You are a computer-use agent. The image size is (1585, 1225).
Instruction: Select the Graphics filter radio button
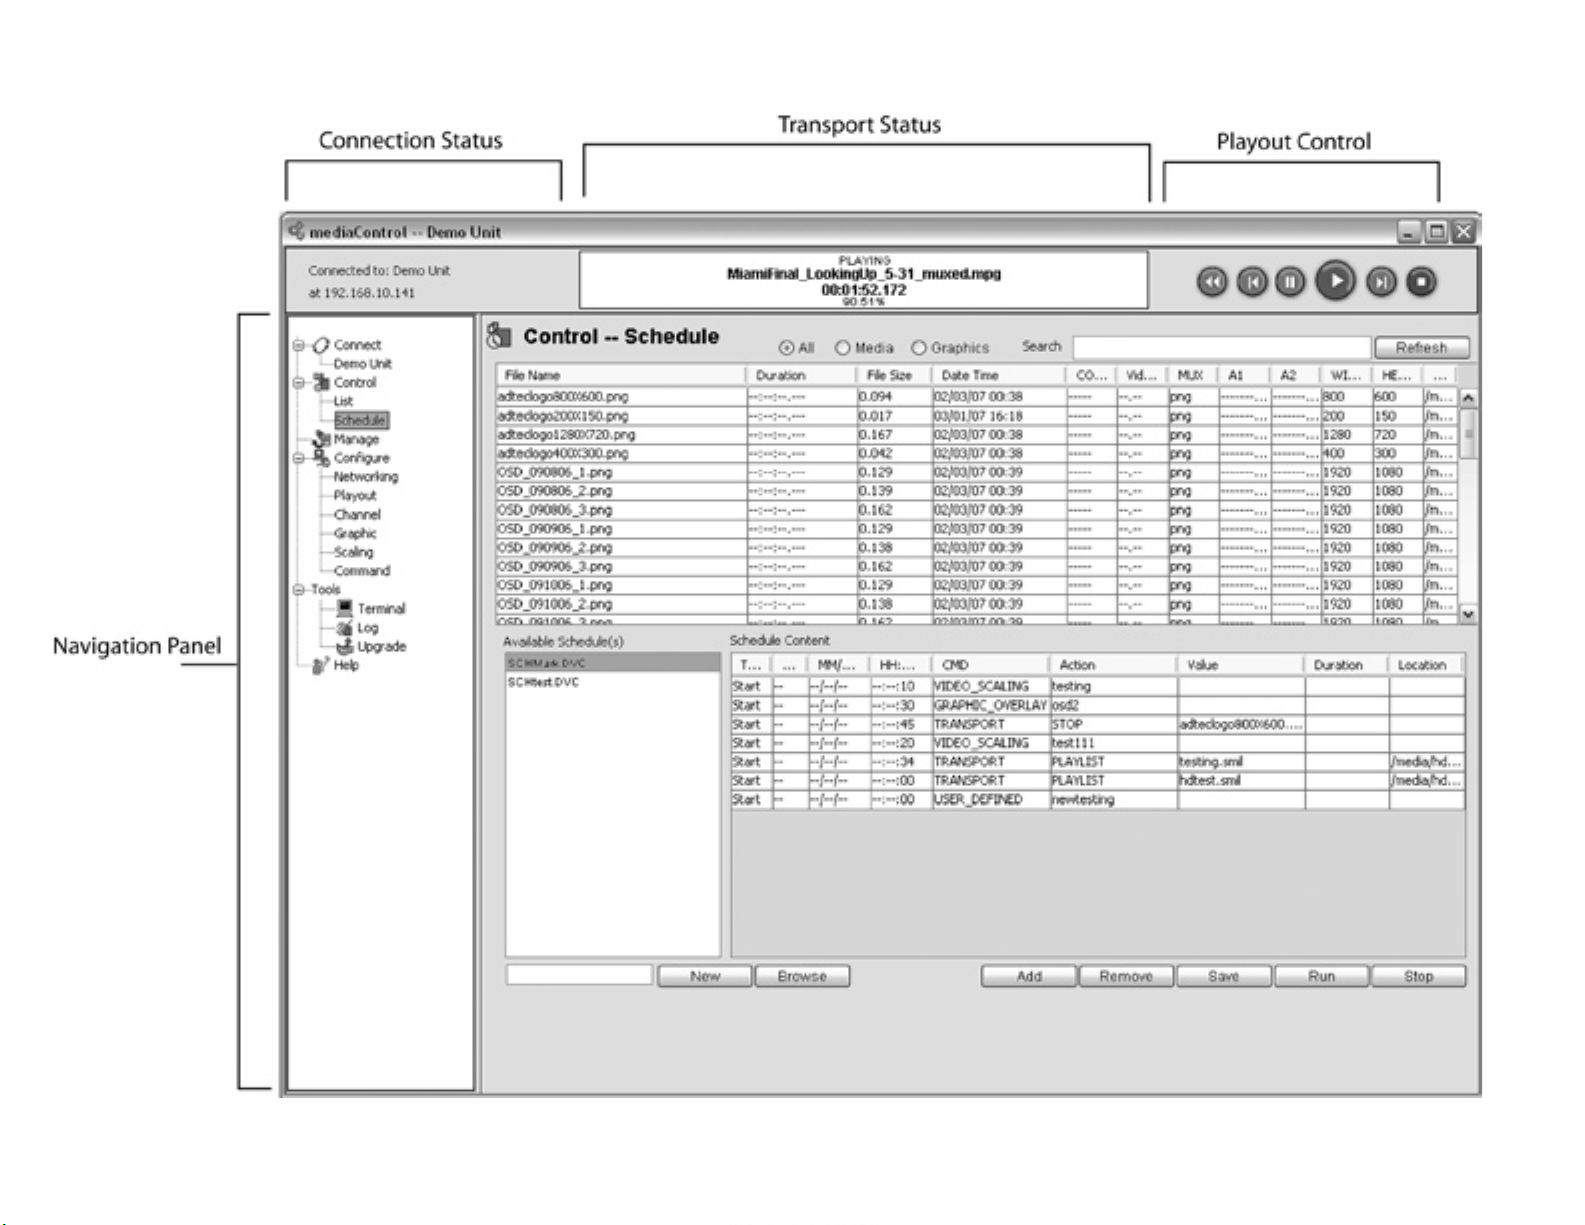[918, 348]
